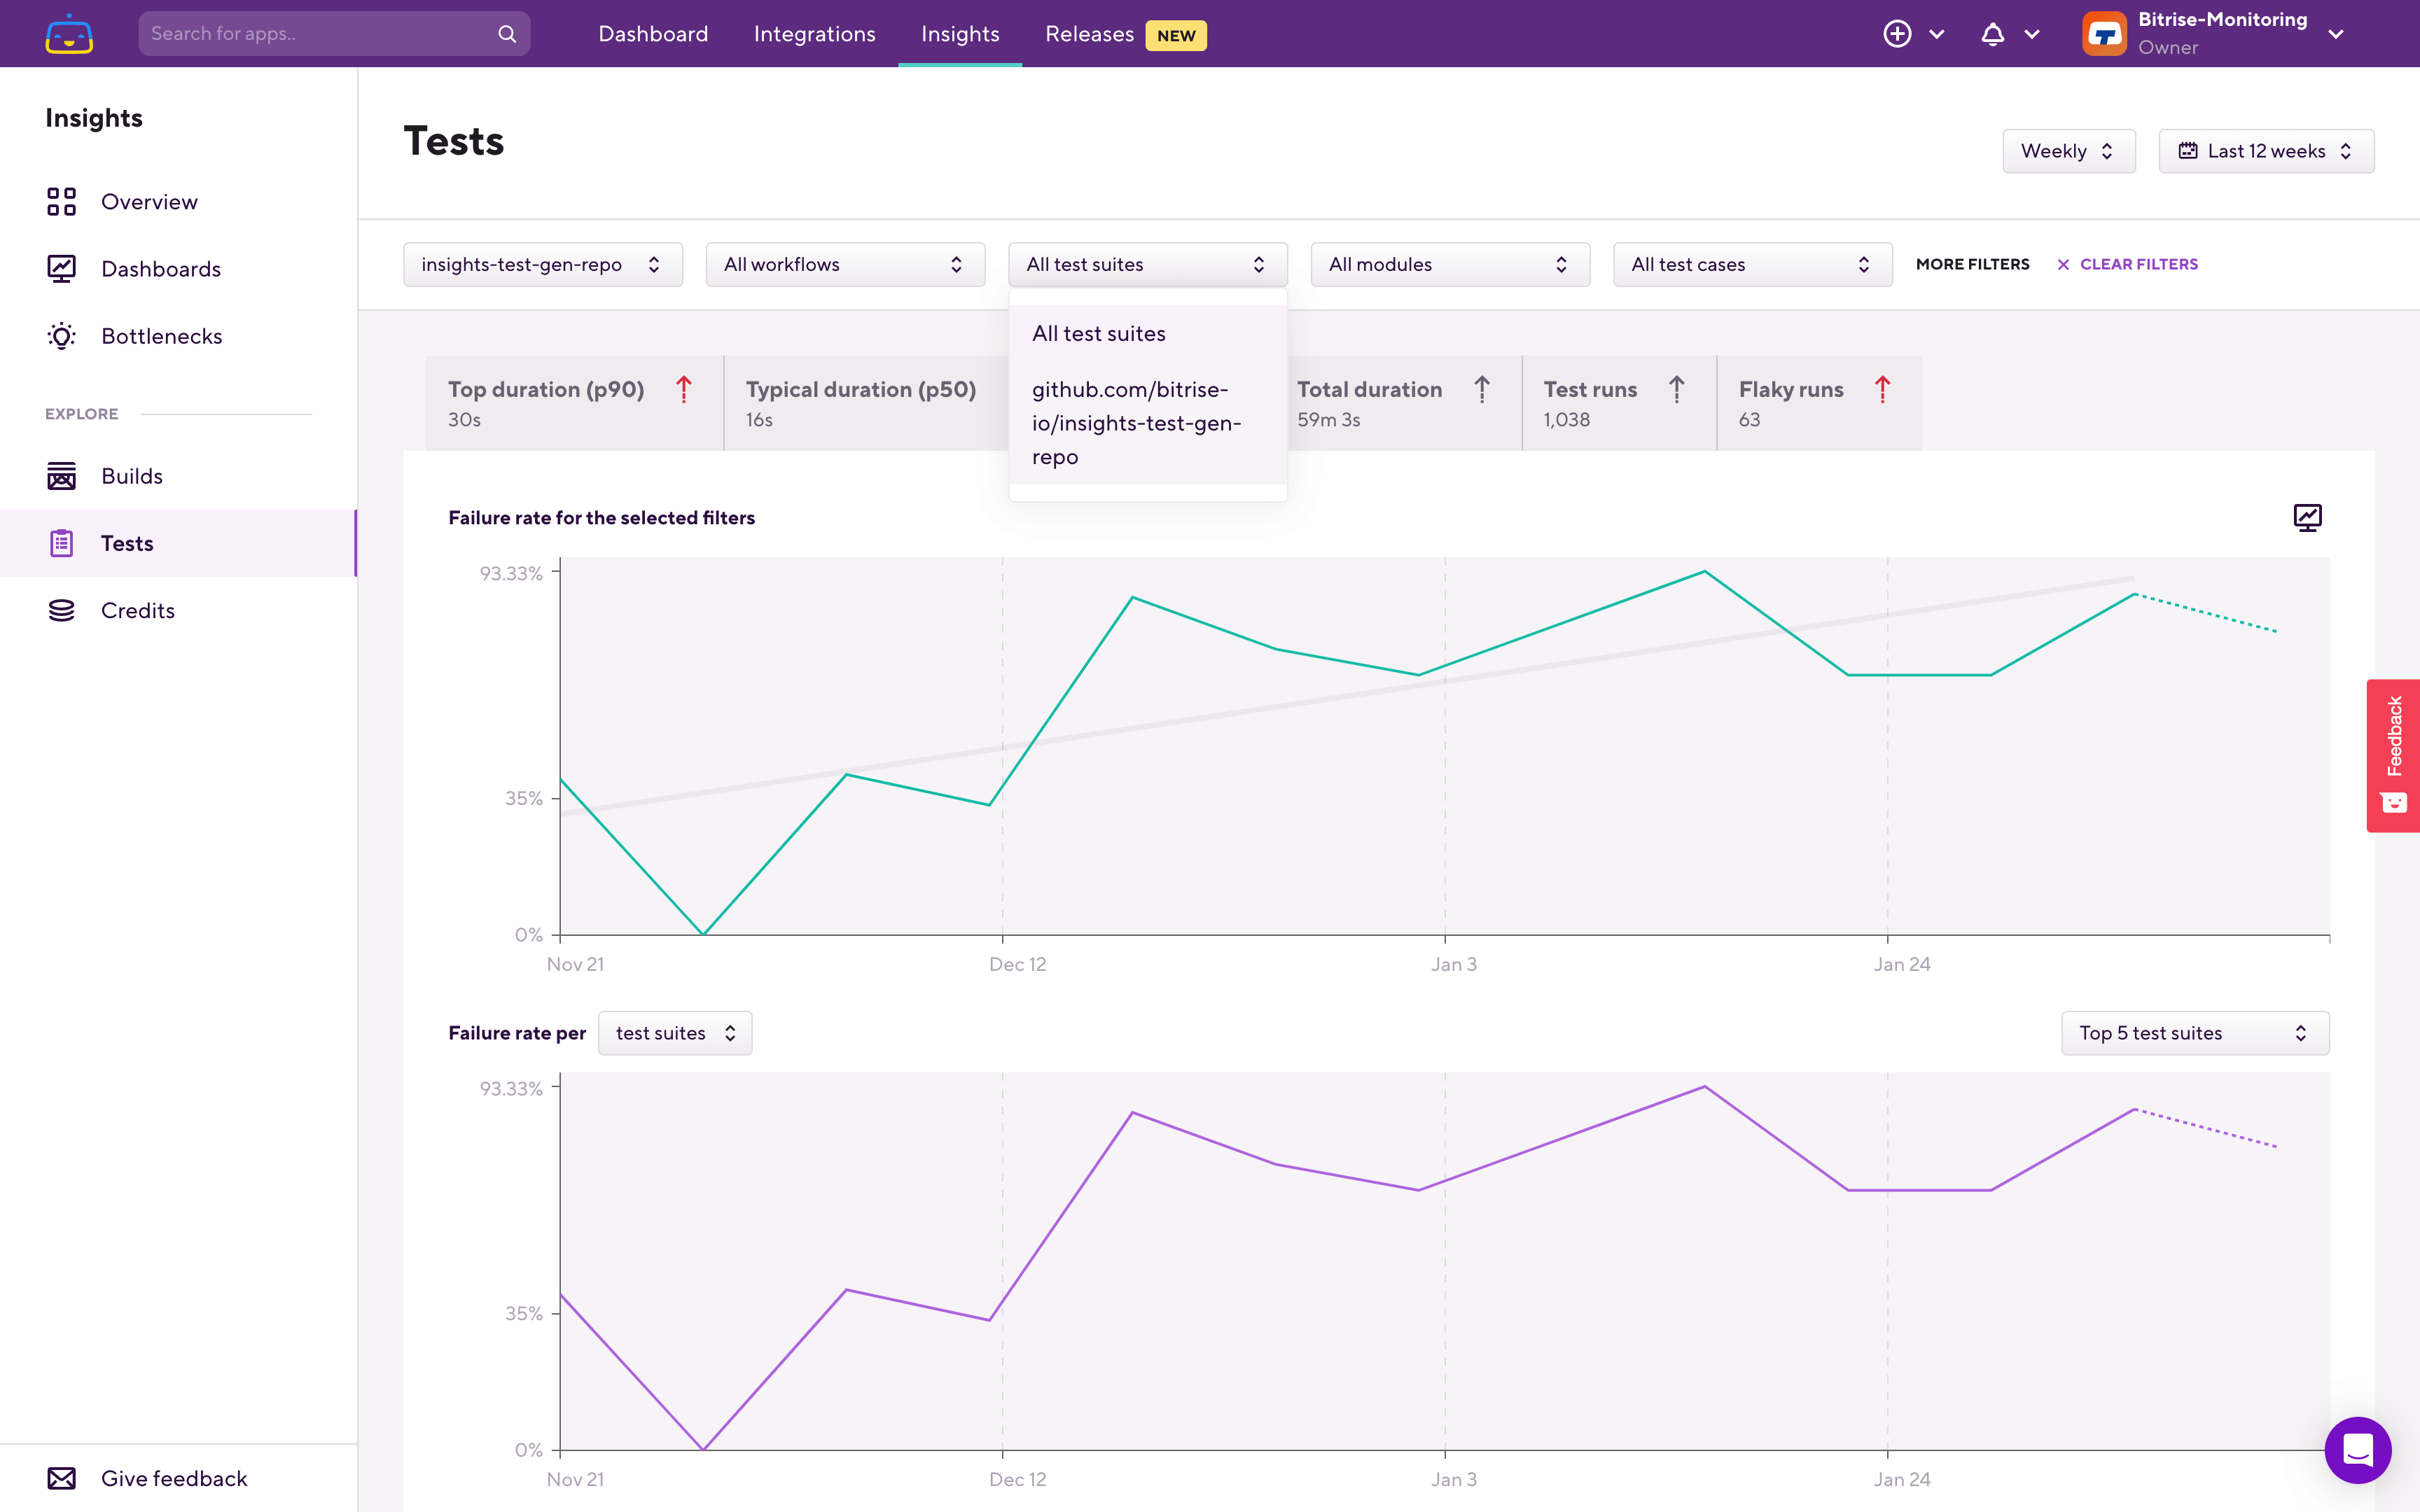Switch to the Releases tab
The image size is (2420, 1512).
(1089, 34)
